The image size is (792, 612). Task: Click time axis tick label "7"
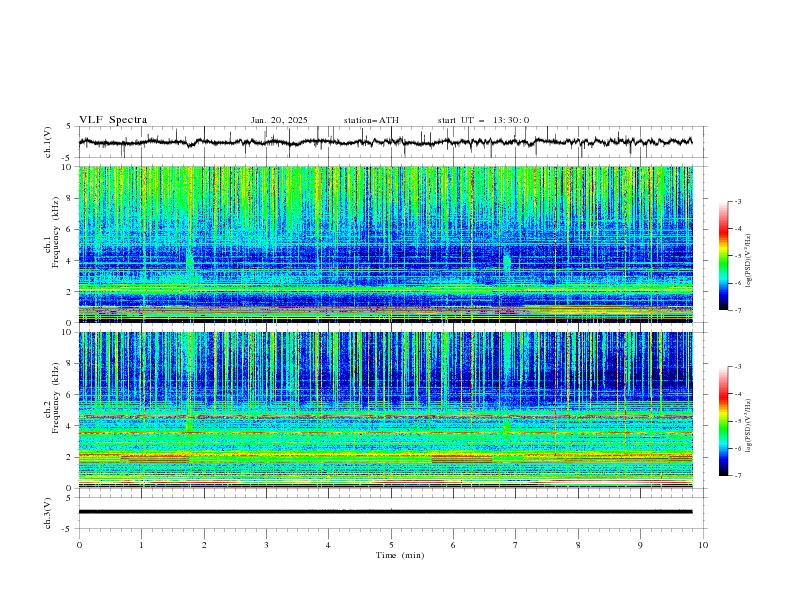[516, 545]
